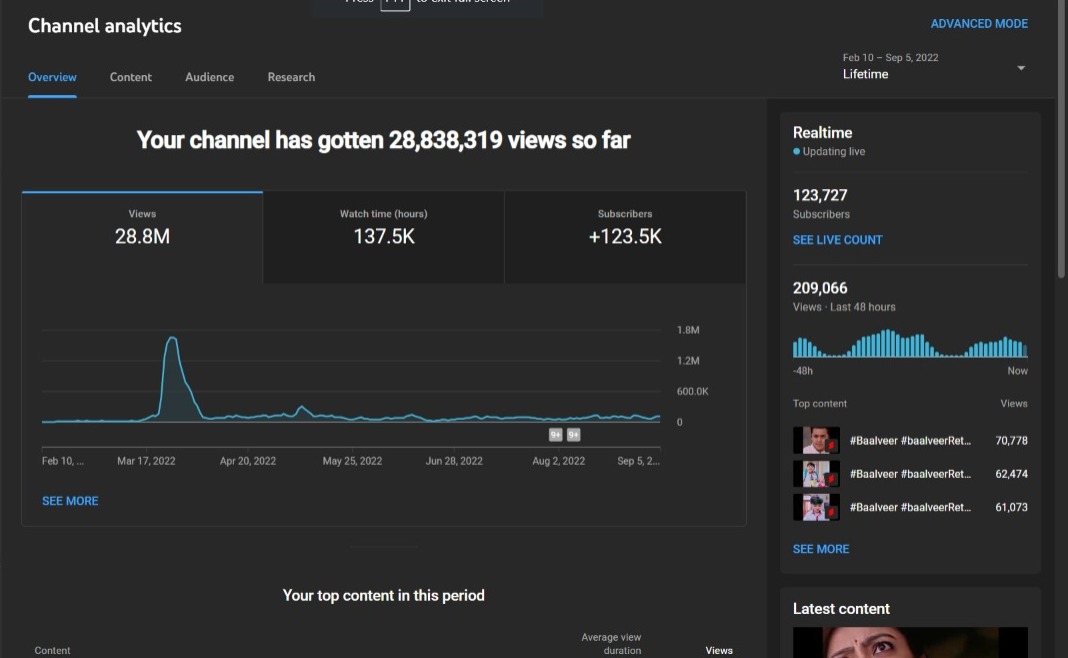Click the 1.8M y-axis label
Viewport: 1068px width, 658px height.
tap(688, 330)
